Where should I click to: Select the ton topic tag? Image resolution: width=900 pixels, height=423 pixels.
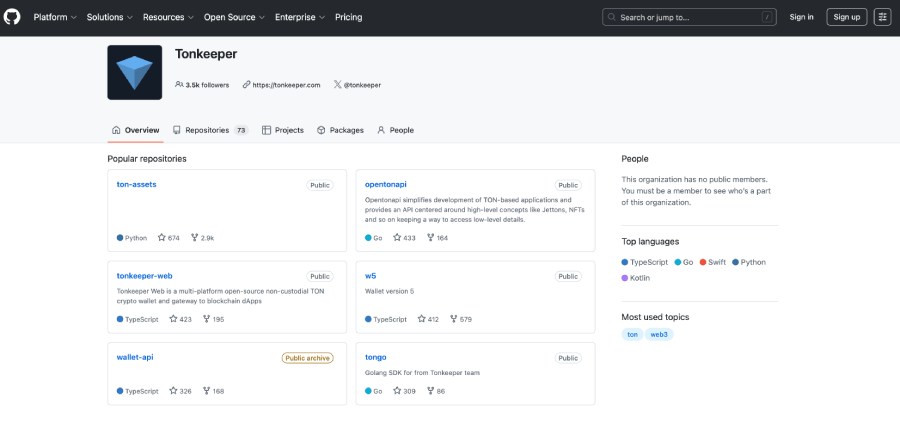(632, 335)
